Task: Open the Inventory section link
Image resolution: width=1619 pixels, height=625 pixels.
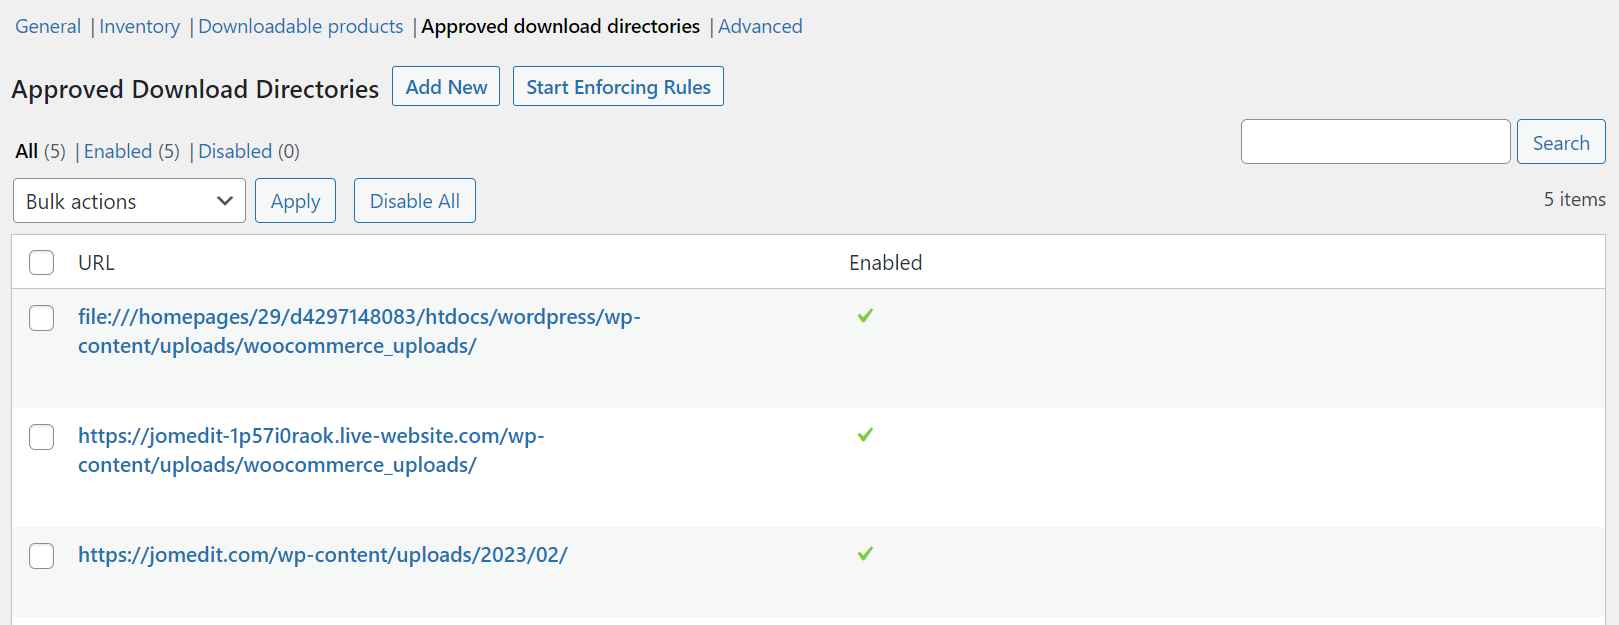Action: click(139, 26)
